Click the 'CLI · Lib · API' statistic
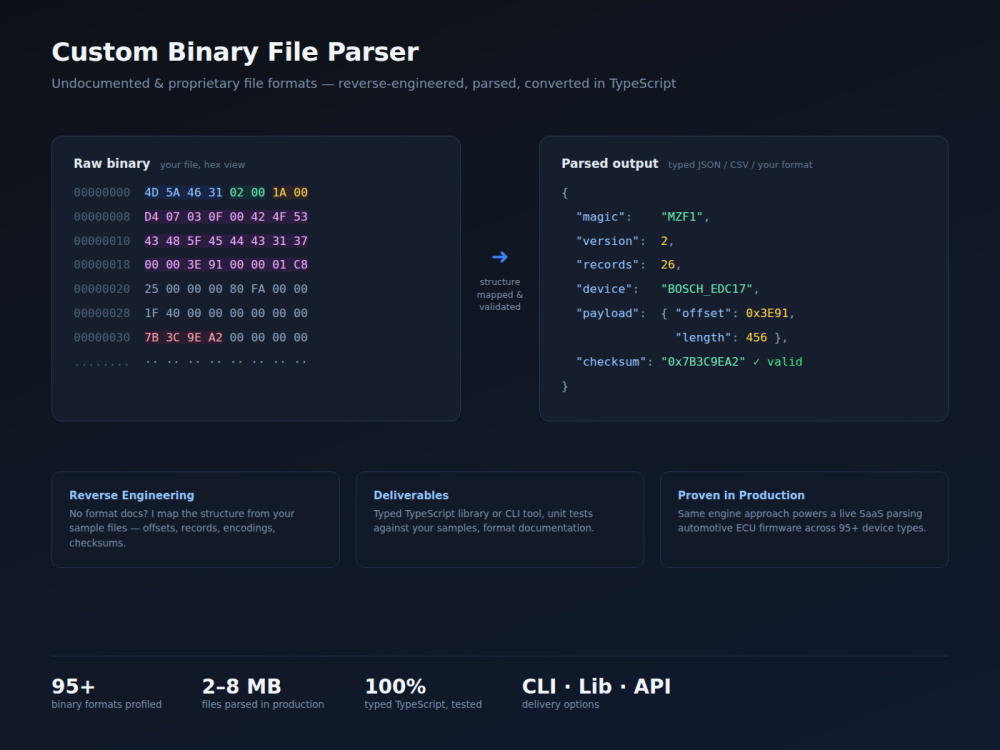This screenshot has width=1000, height=750. [x=596, y=686]
